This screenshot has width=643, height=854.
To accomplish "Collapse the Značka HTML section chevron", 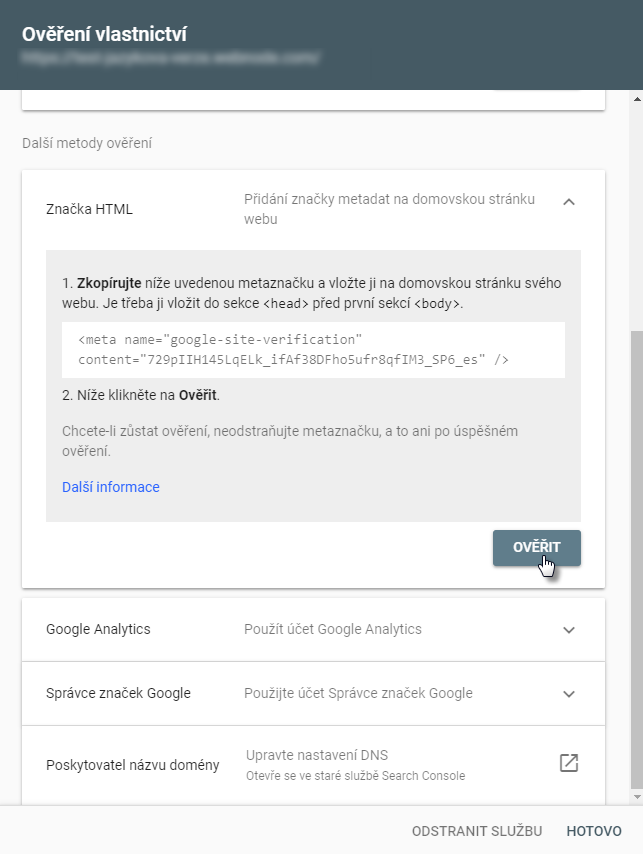I will click(569, 201).
